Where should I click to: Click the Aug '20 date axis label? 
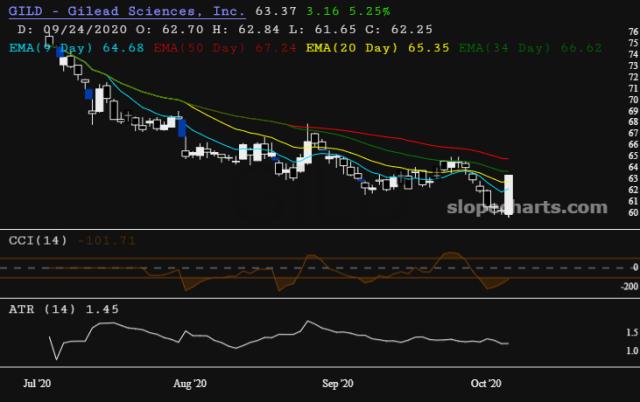click(190, 383)
